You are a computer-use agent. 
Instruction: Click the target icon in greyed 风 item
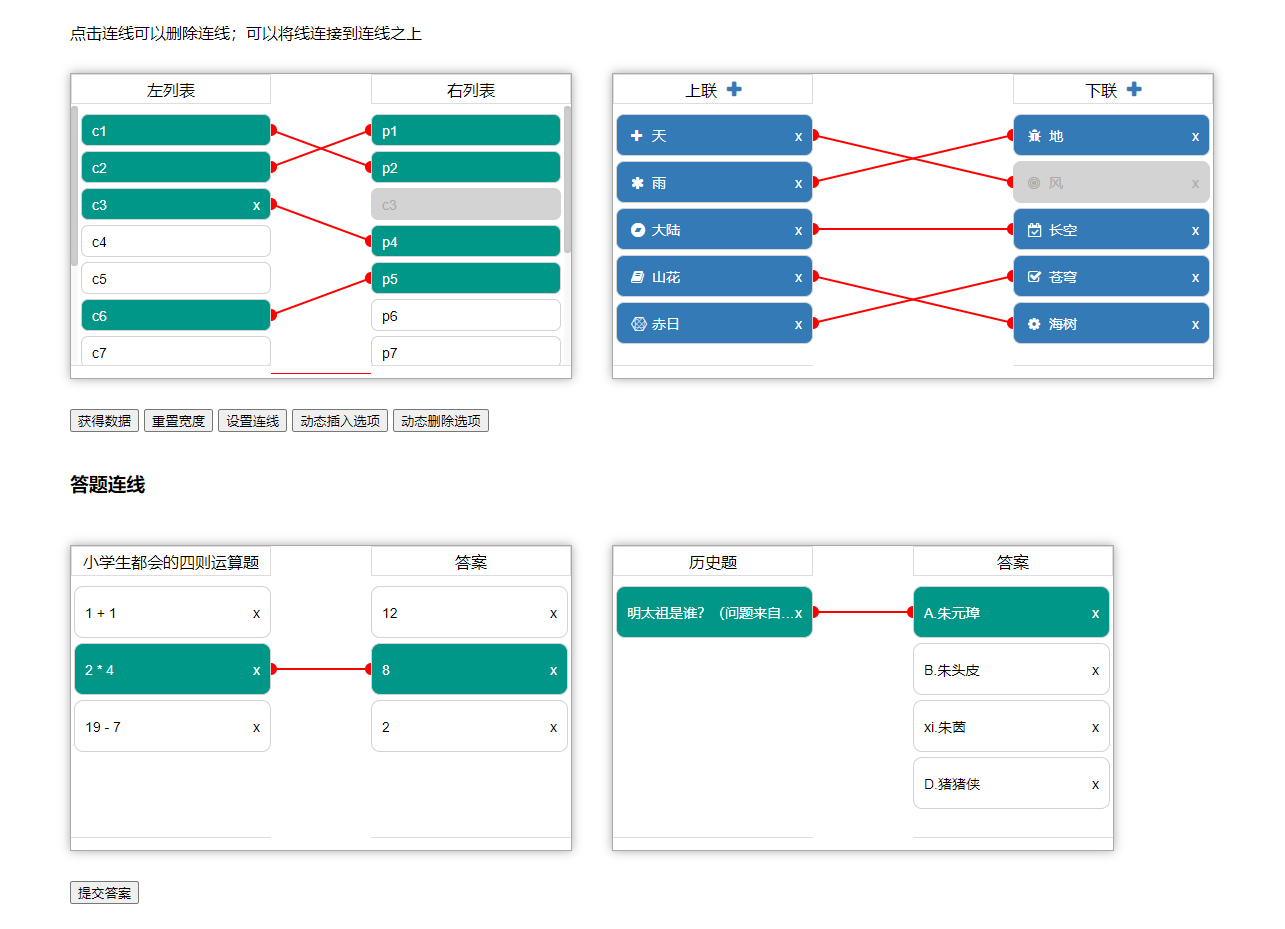(x=1035, y=183)
